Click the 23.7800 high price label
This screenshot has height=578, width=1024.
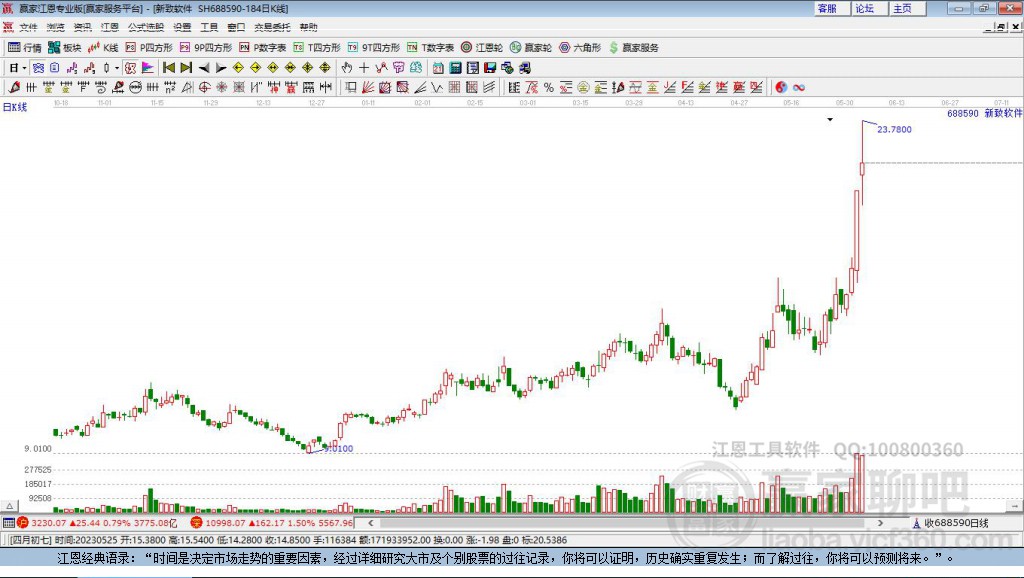coord(894,129)
